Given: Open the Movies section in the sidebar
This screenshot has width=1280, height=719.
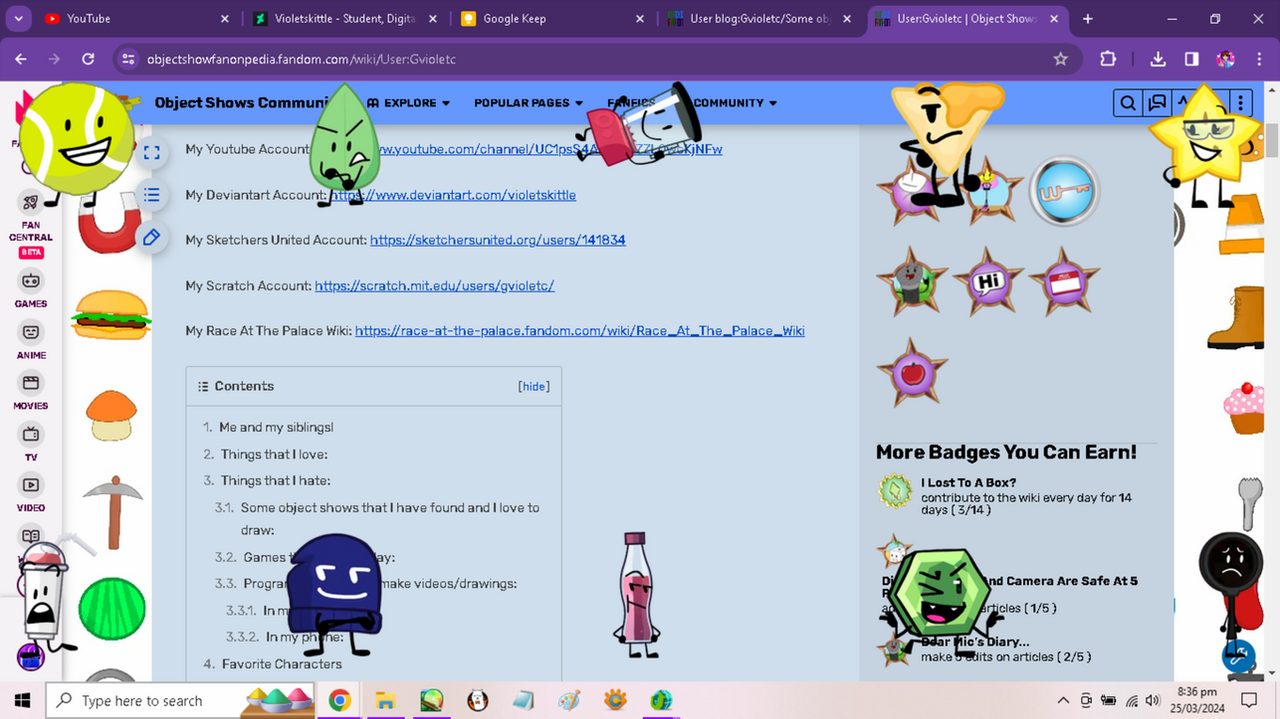Looking at the screenshot, I should (31, 391).
